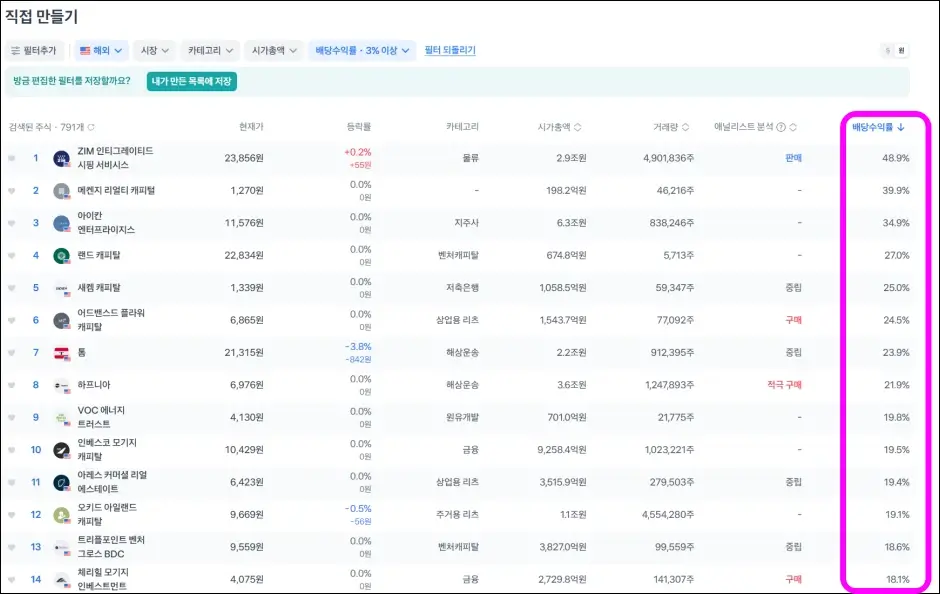Click the 랜드 캐피탈 green logo
The image size is (940, 594).
(61, 255)
